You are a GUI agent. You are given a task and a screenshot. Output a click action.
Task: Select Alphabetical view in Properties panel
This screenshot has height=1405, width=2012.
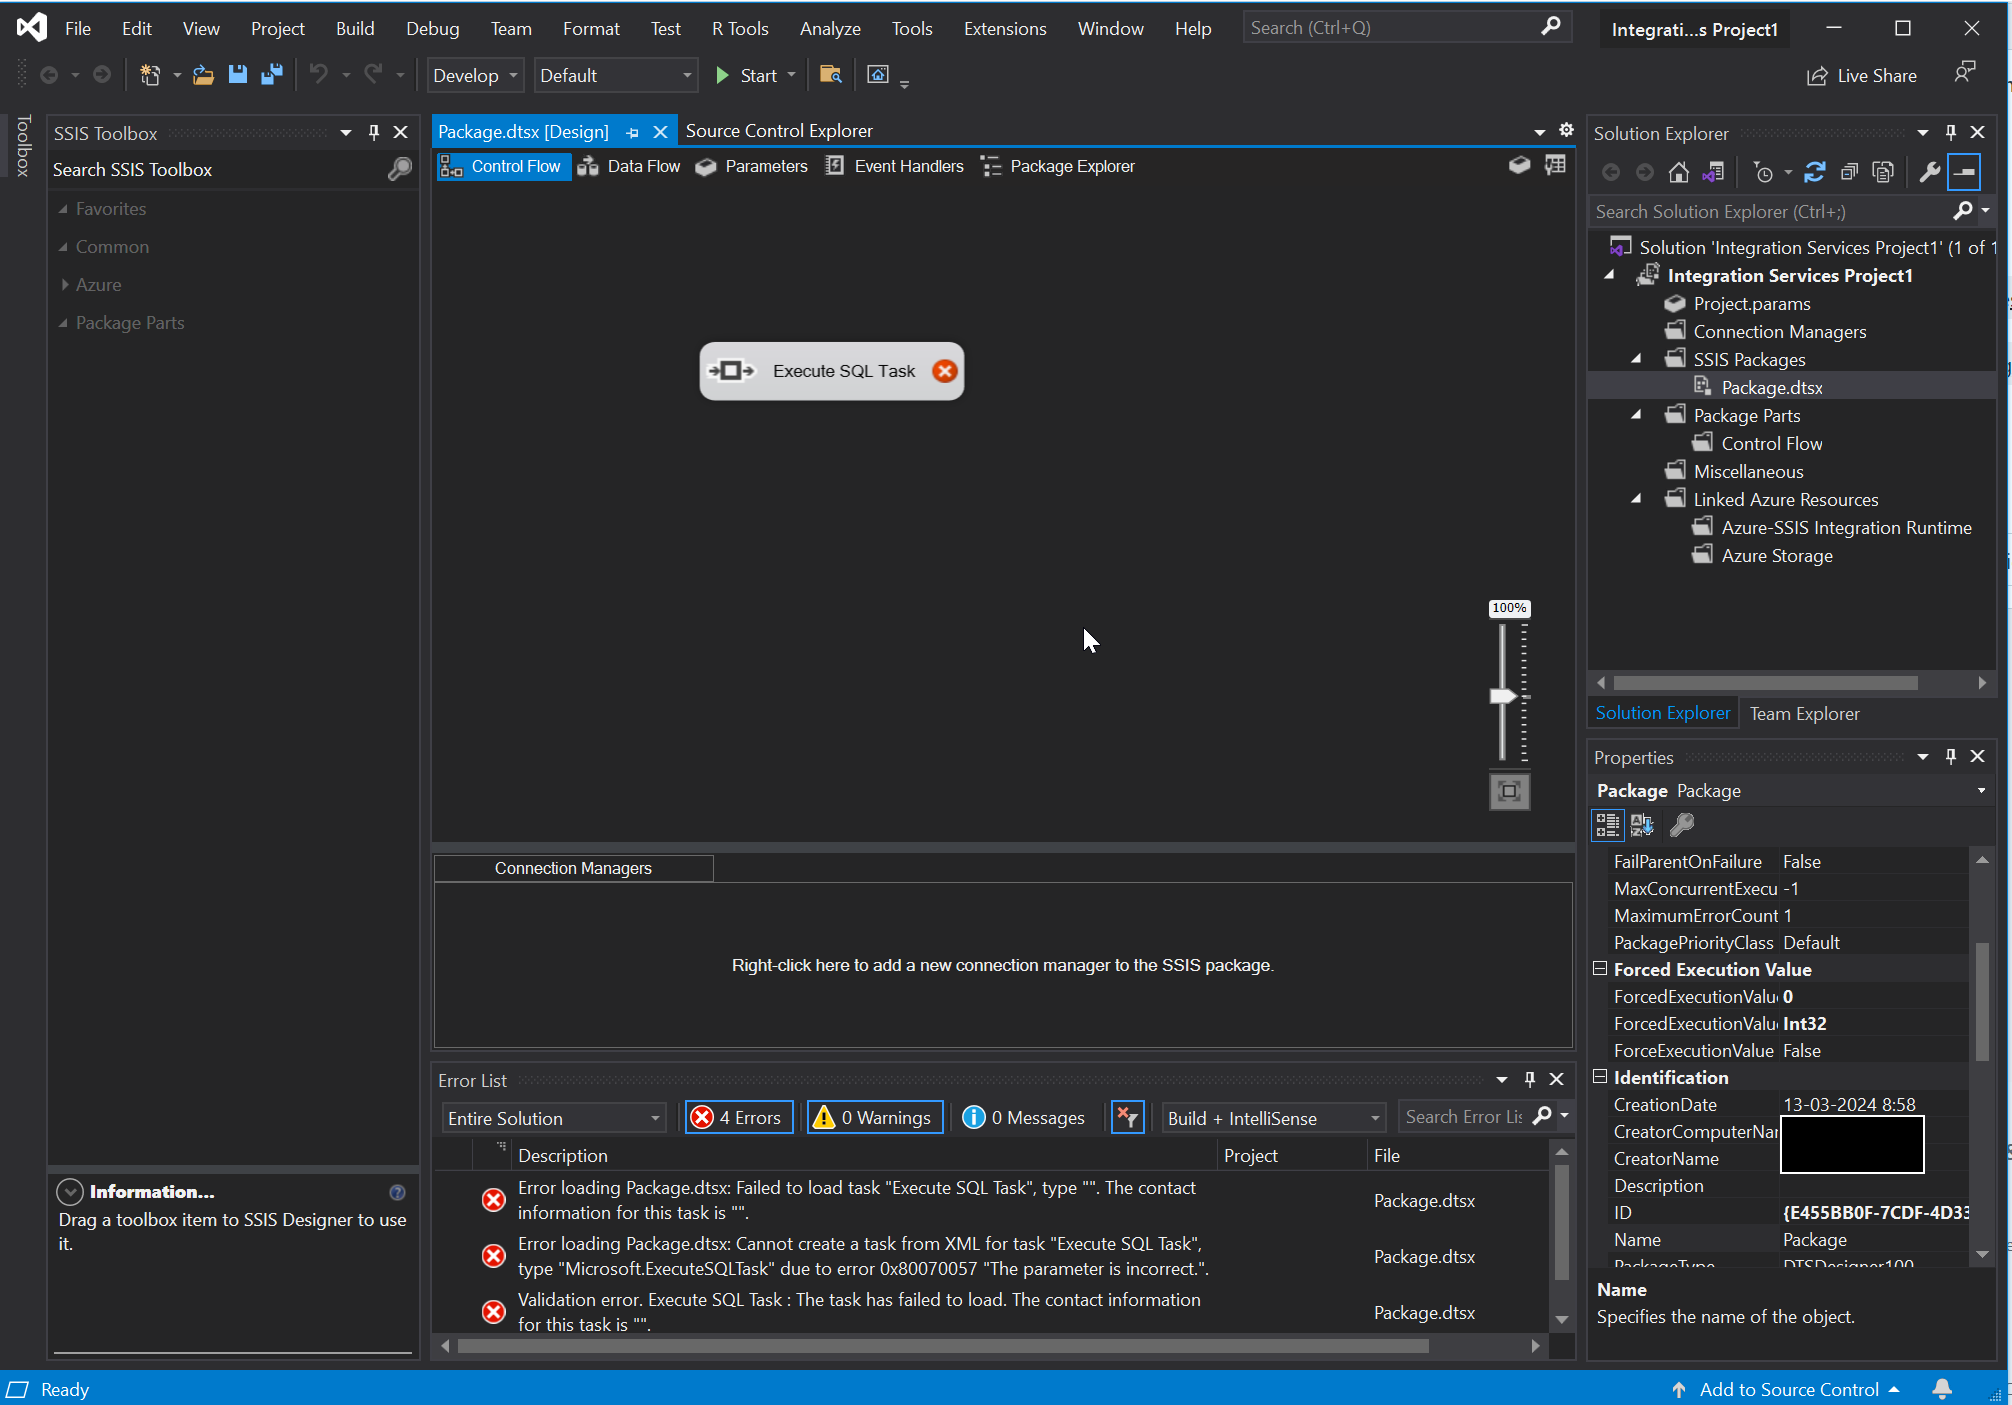[1641, 824]
